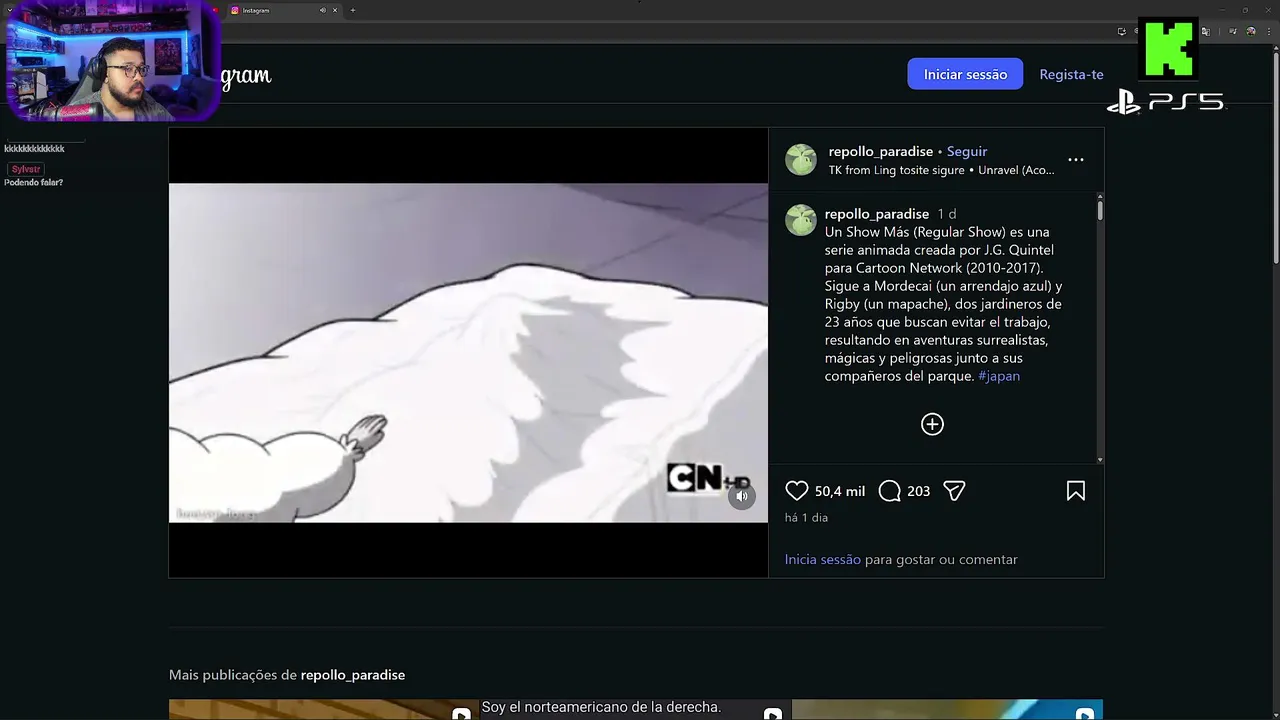Viewport: 1280px width, 720px height.
Task: Open repollo_paradise profile from header username
Action: pyautogui.click(x=881, y=151)
